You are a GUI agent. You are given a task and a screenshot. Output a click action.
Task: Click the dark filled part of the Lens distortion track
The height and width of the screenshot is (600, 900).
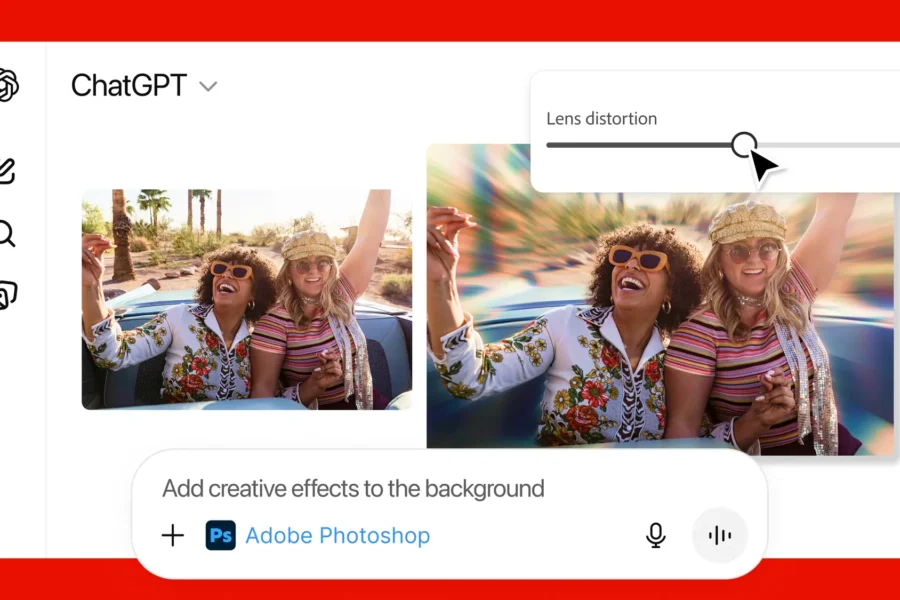click(x=640, y=145)
